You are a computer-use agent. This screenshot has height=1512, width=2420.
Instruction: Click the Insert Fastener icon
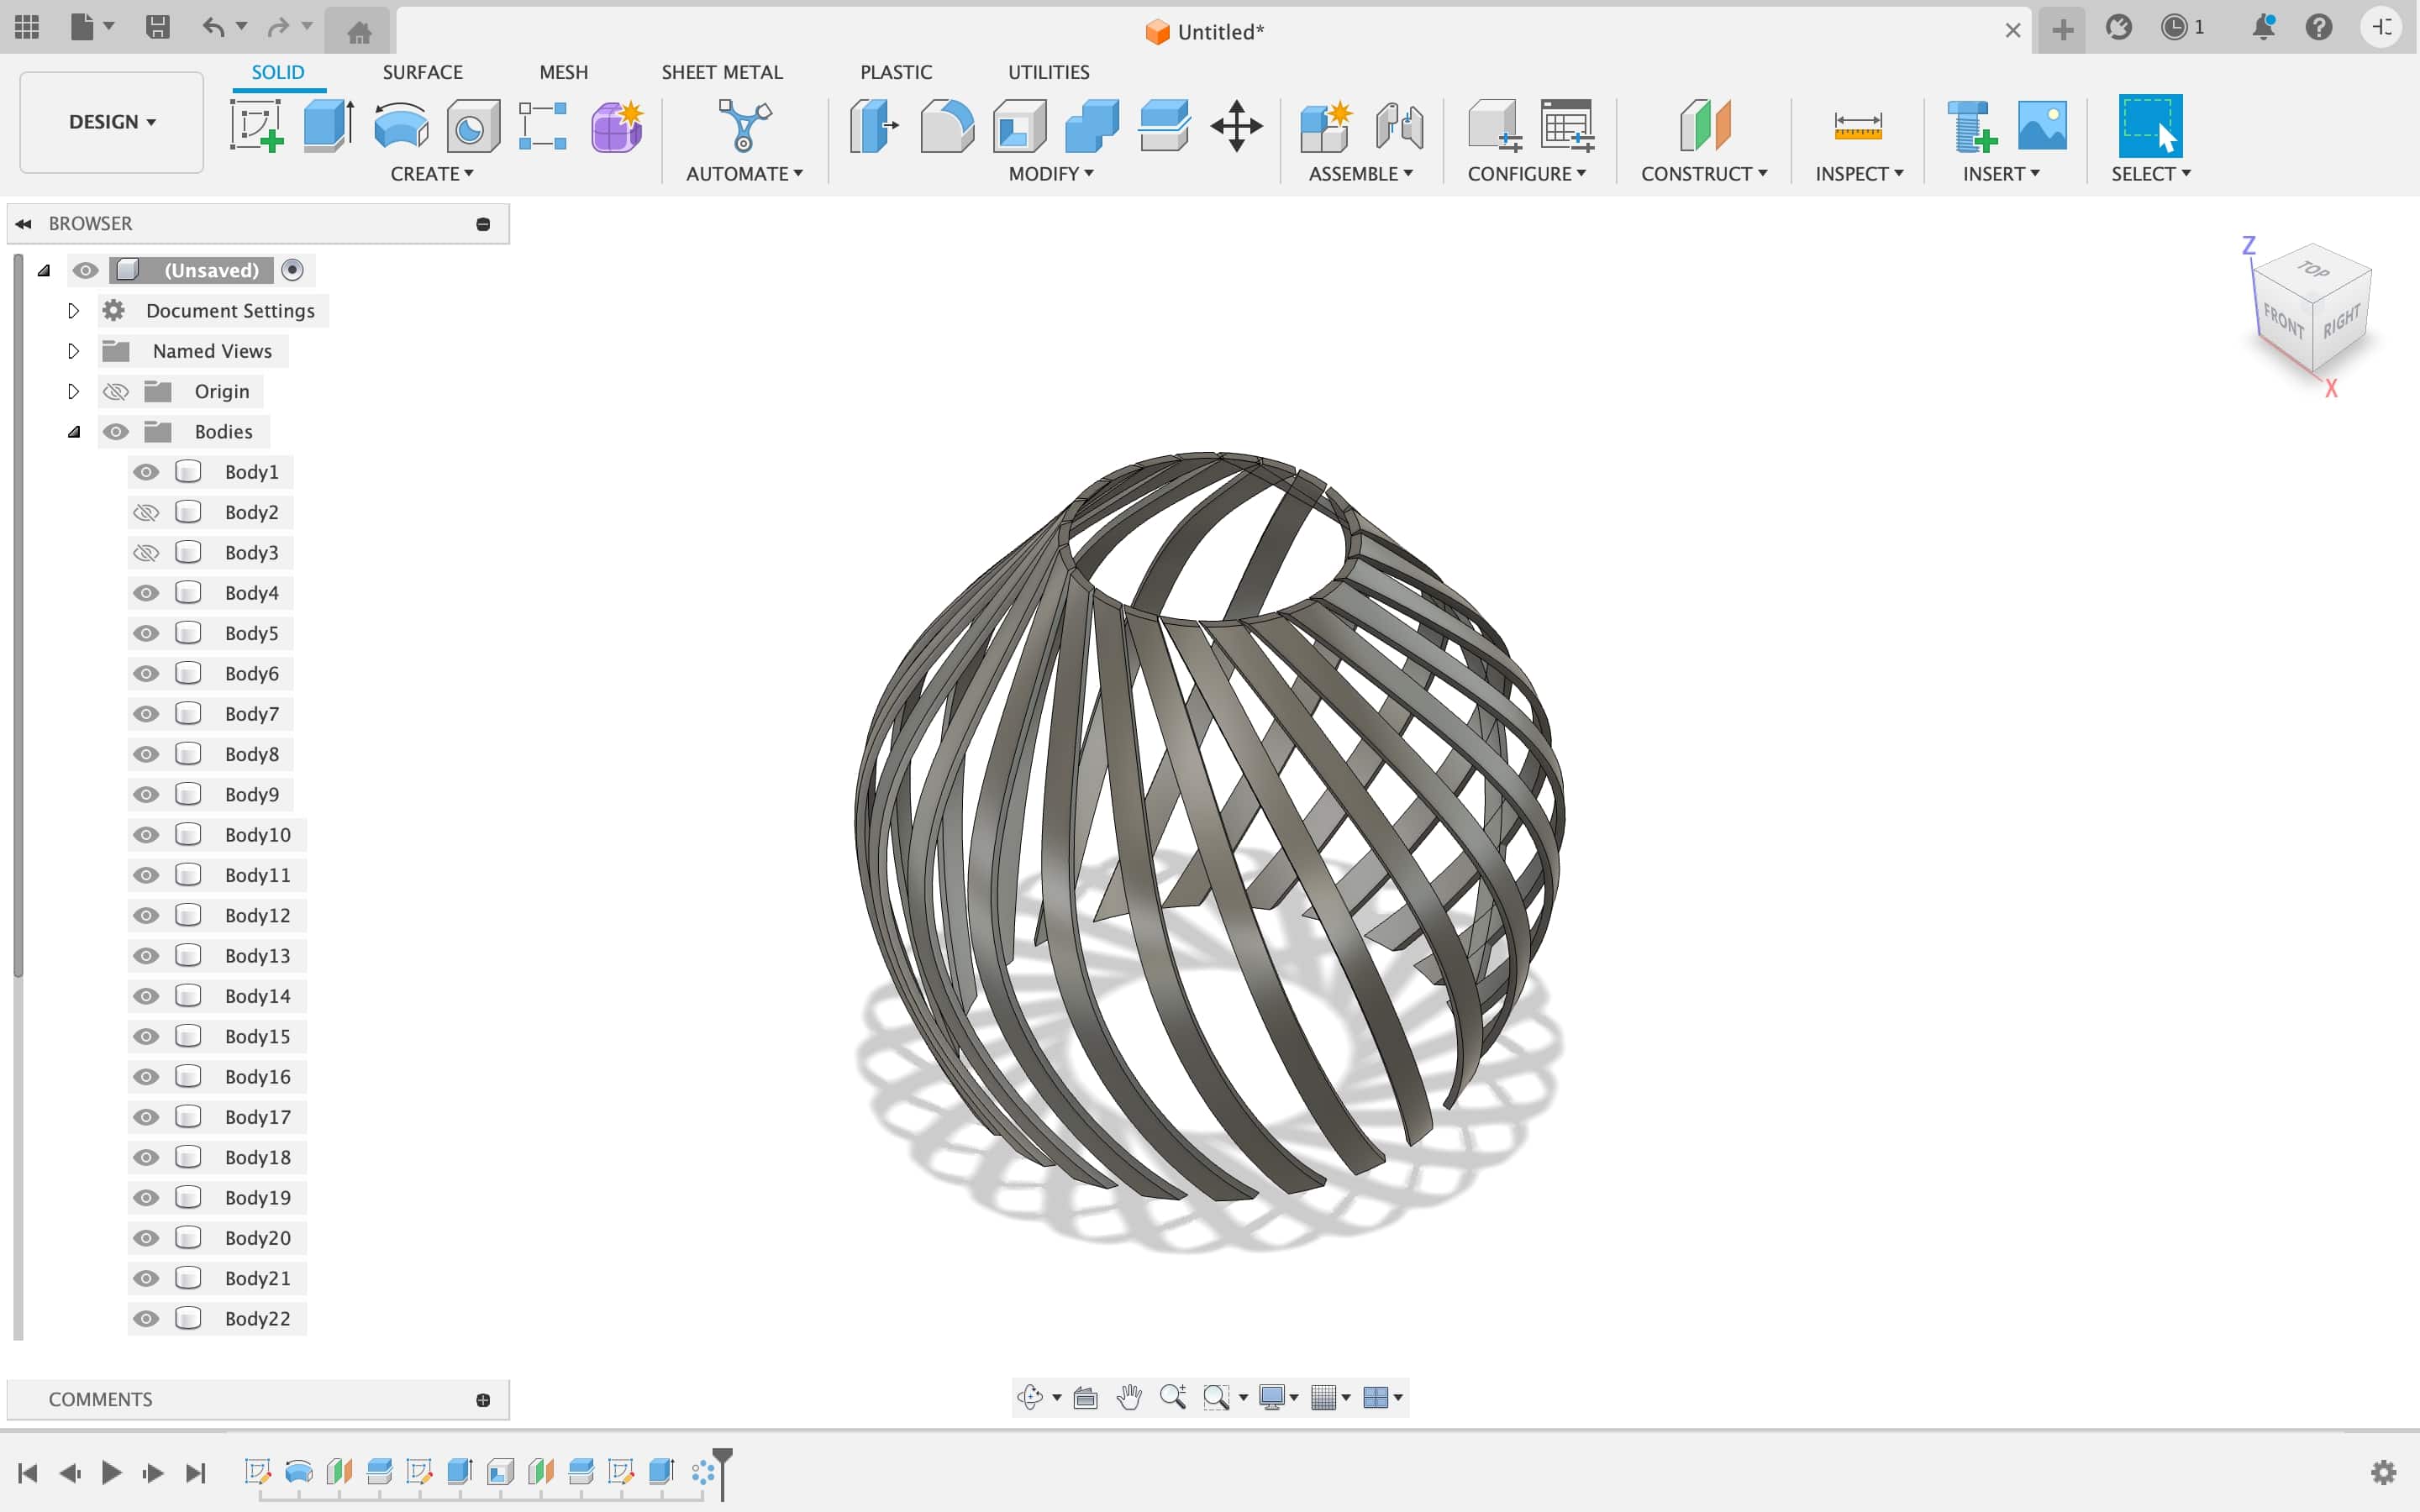click(x=1971, y=126)
